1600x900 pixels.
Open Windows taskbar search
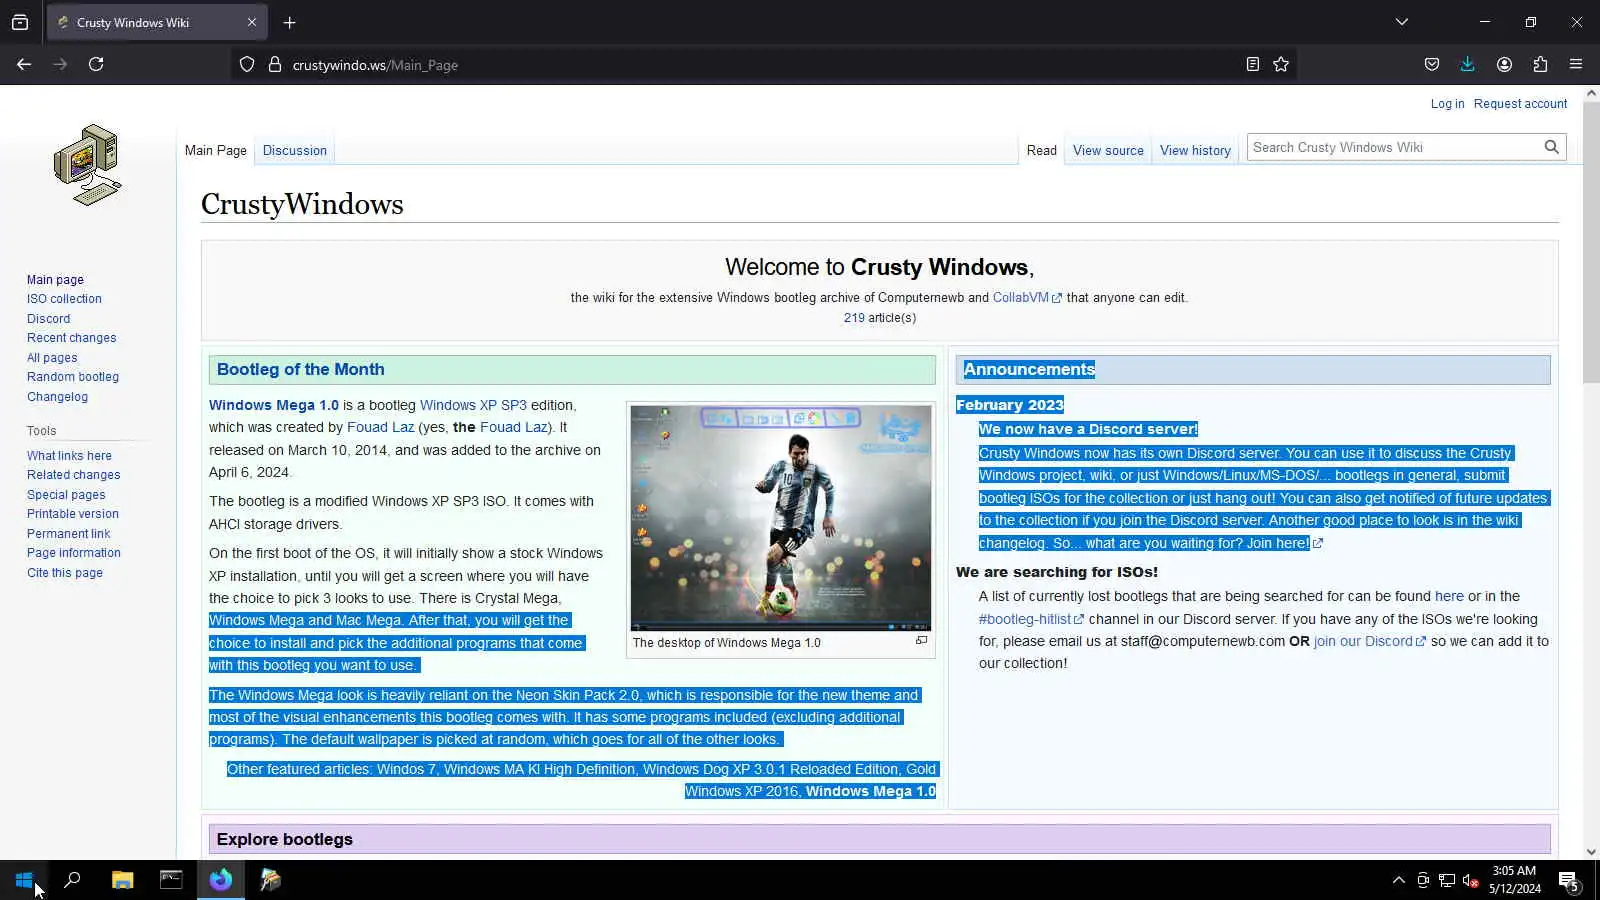pos(72,880)
